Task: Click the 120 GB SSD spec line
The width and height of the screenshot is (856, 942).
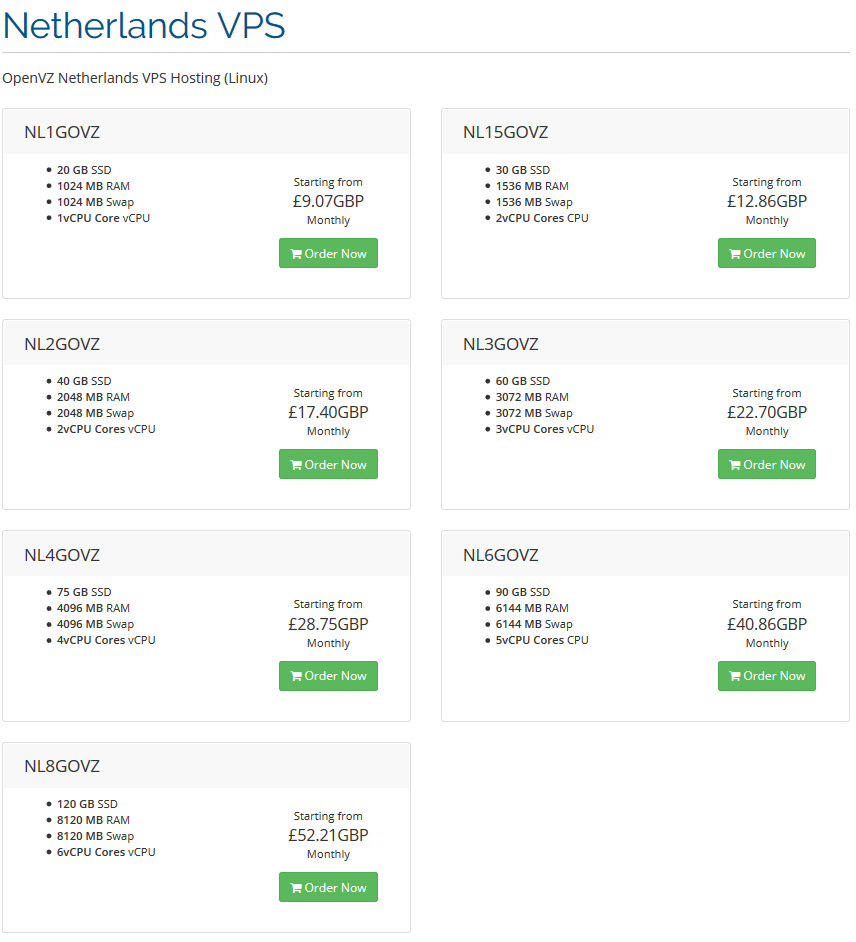Action: pos(87,804)
